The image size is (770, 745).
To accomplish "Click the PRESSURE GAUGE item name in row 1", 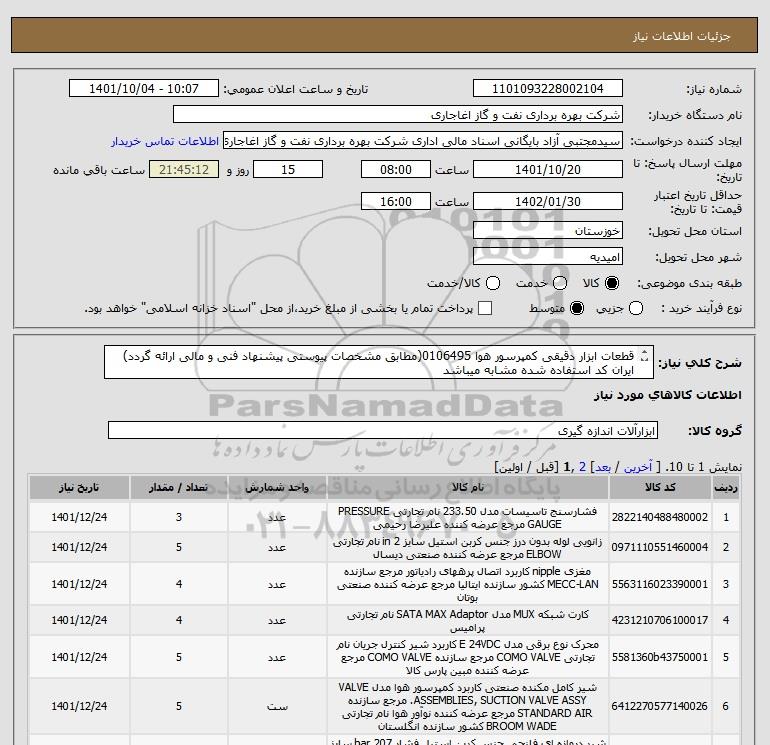I will point(468,518).
